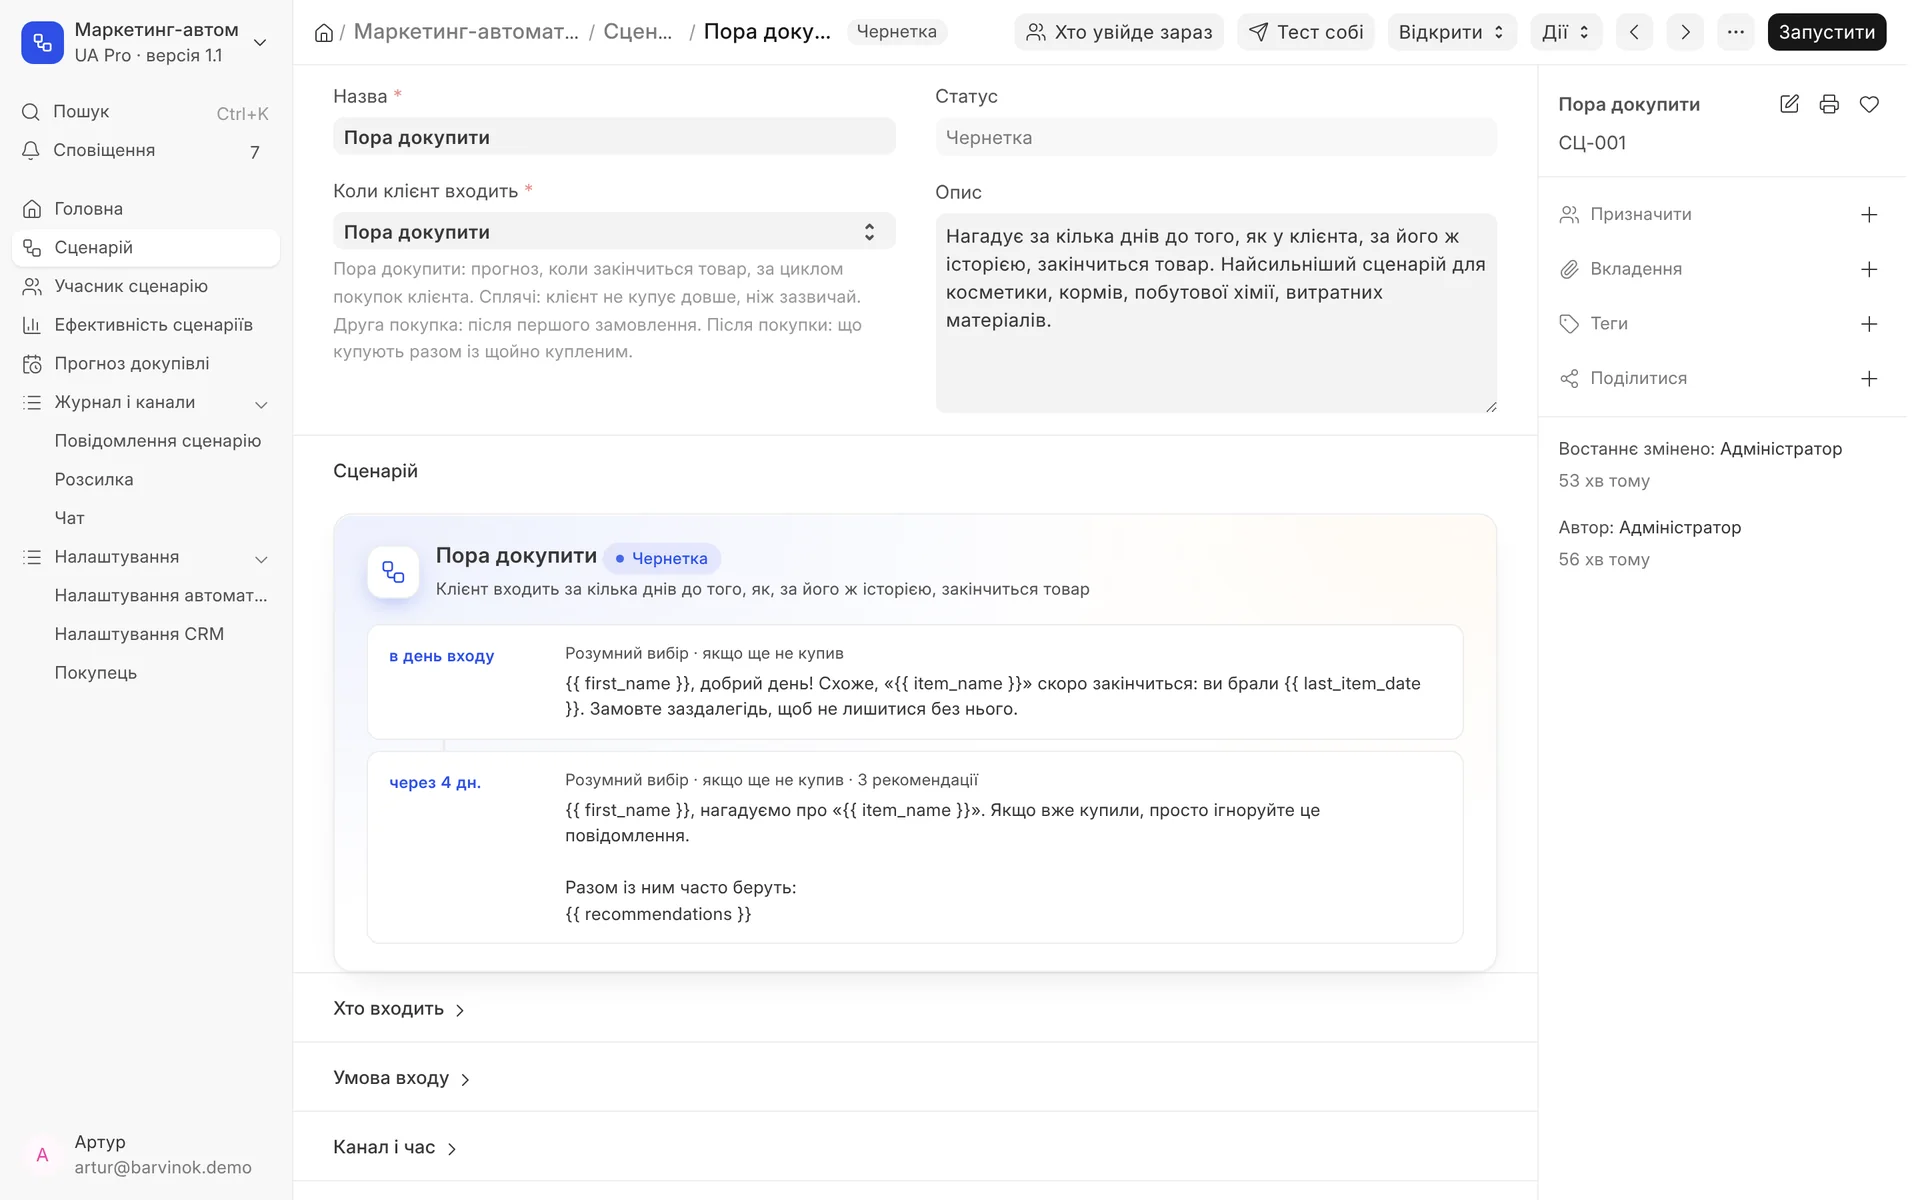The height and width of the screenshot is (1200, 1920).
Task: Expand the Умова входу section
Action: click(x=402, y=1078)
